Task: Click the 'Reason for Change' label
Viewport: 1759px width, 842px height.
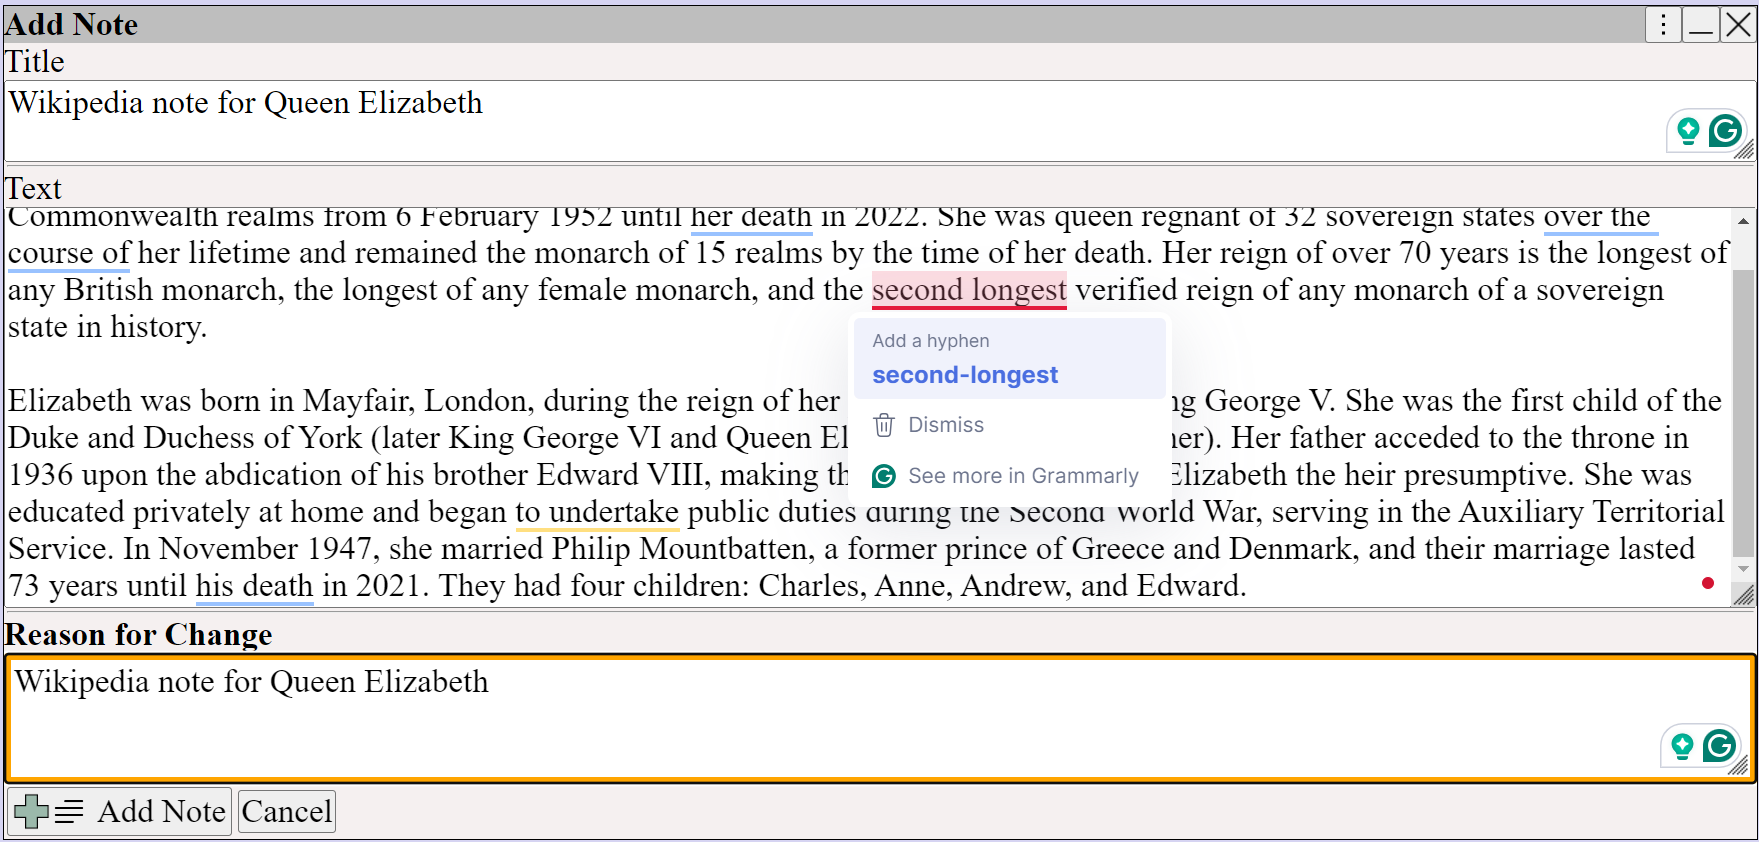Action: 139,635
